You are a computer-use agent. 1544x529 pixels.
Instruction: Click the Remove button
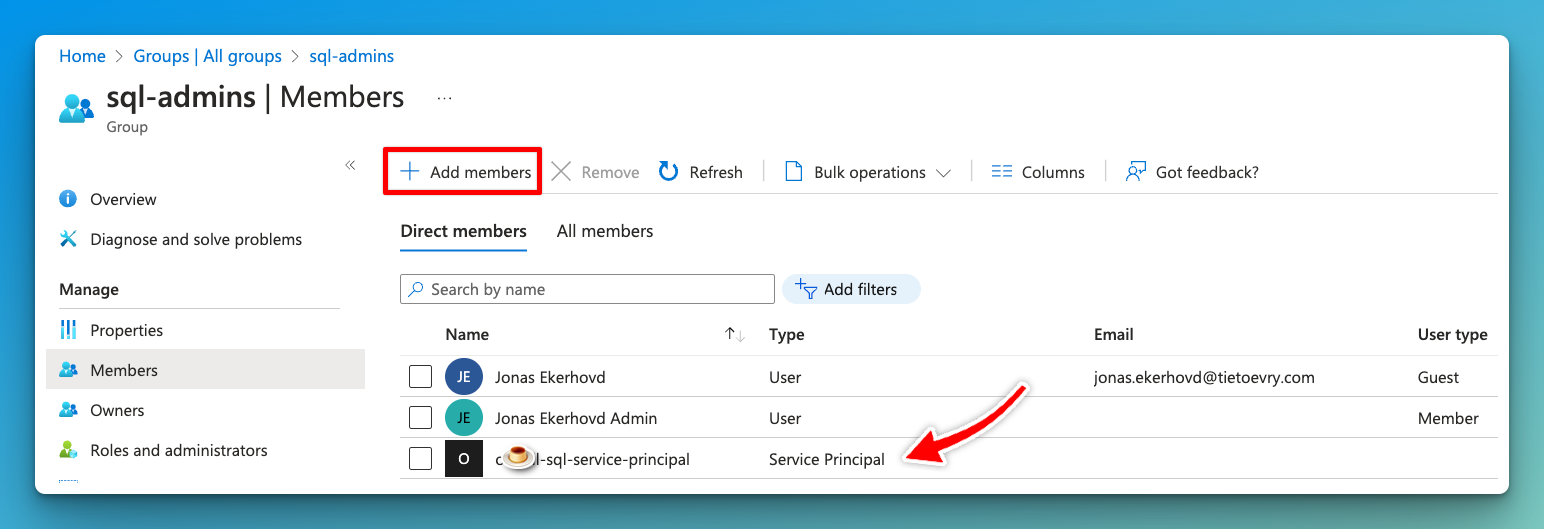click(x=595, y=172)
